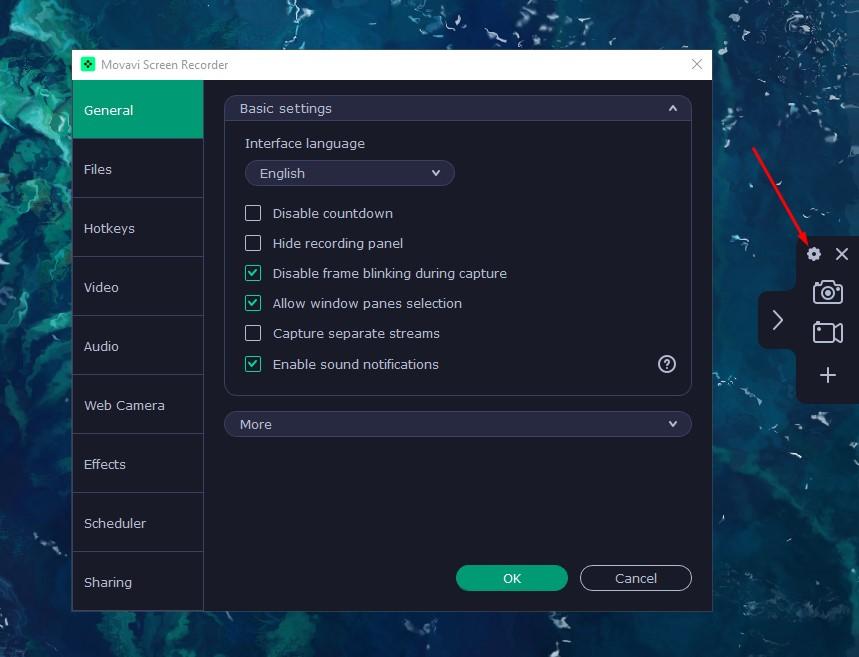
Task: Open the Hotkeys tab
Action: coord(138,228)
